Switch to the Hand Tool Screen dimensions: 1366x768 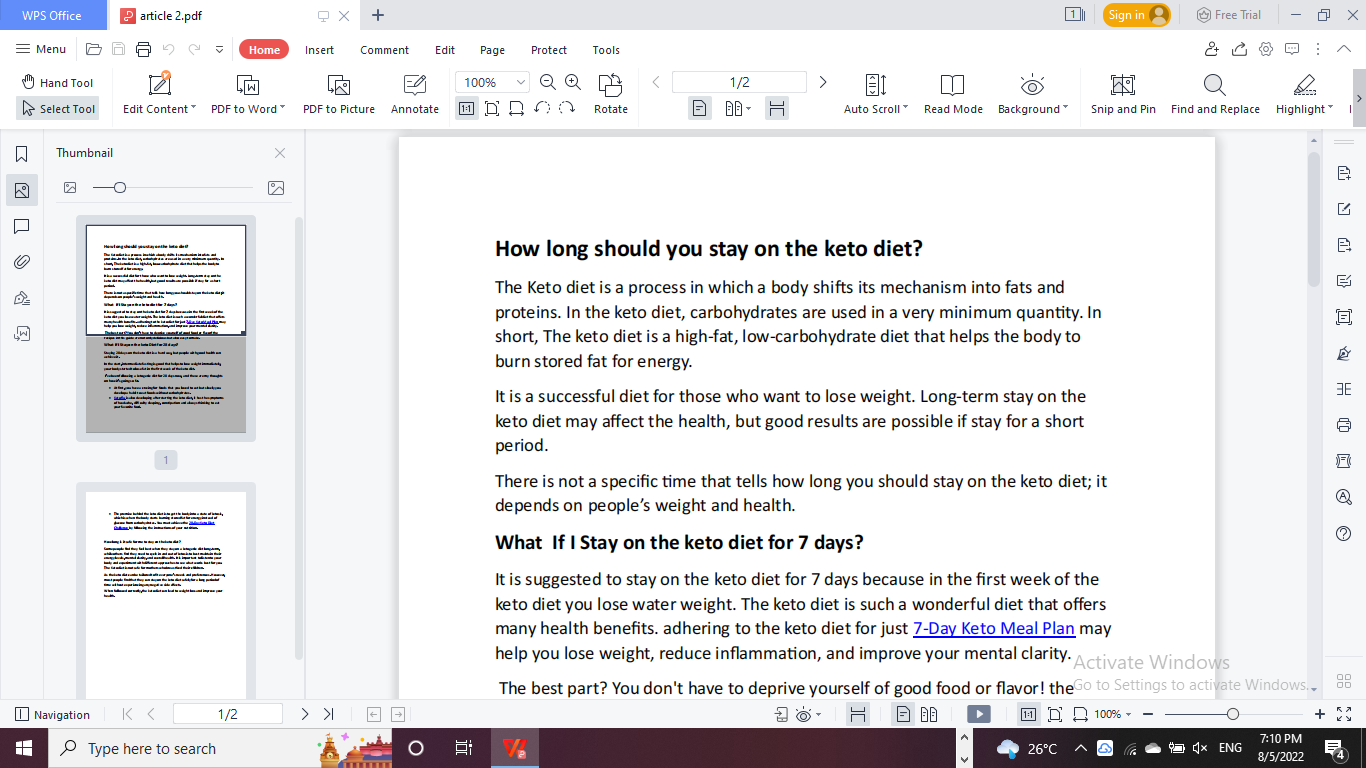click(57, 82)
